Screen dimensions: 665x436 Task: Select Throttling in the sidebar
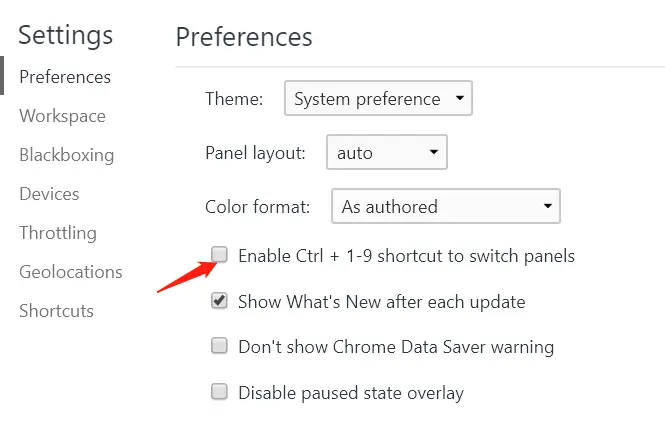[x=58, y=233]
